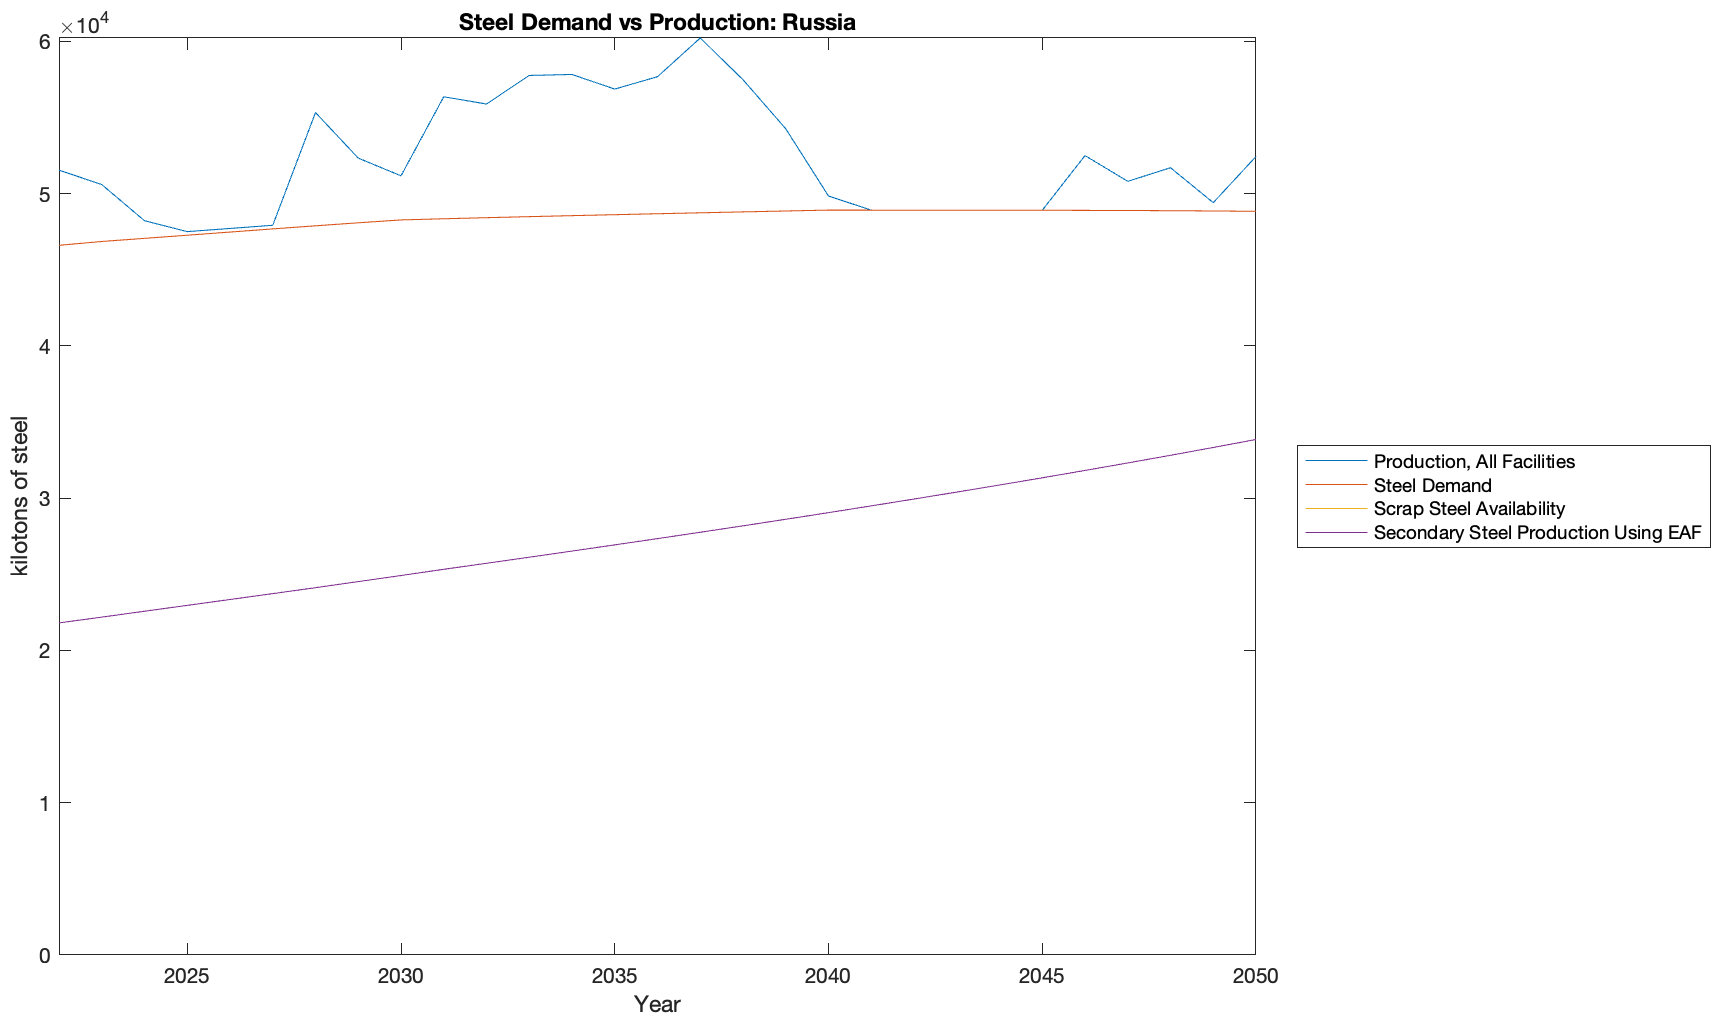
Task: Click the purple Secondary Steel legend line sample
Action: tap(1335, 533)
